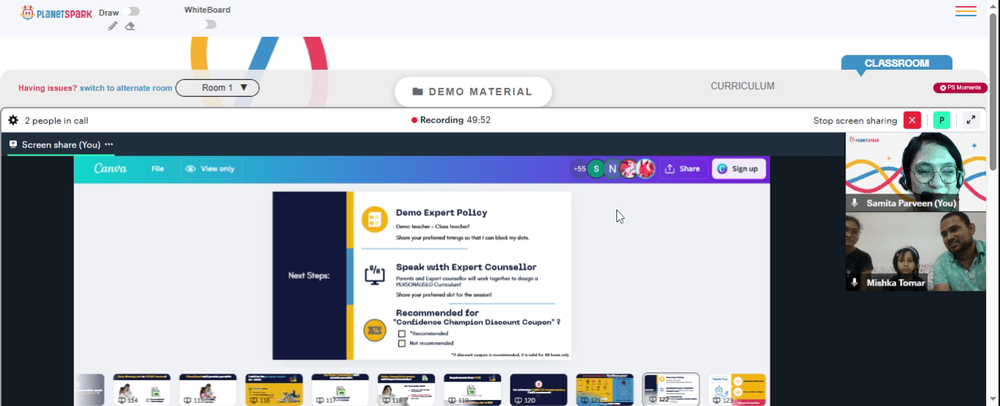Toggle the Draw switch
The width and height of the screenshot is (1000, 406).
(x=132, y=11)
